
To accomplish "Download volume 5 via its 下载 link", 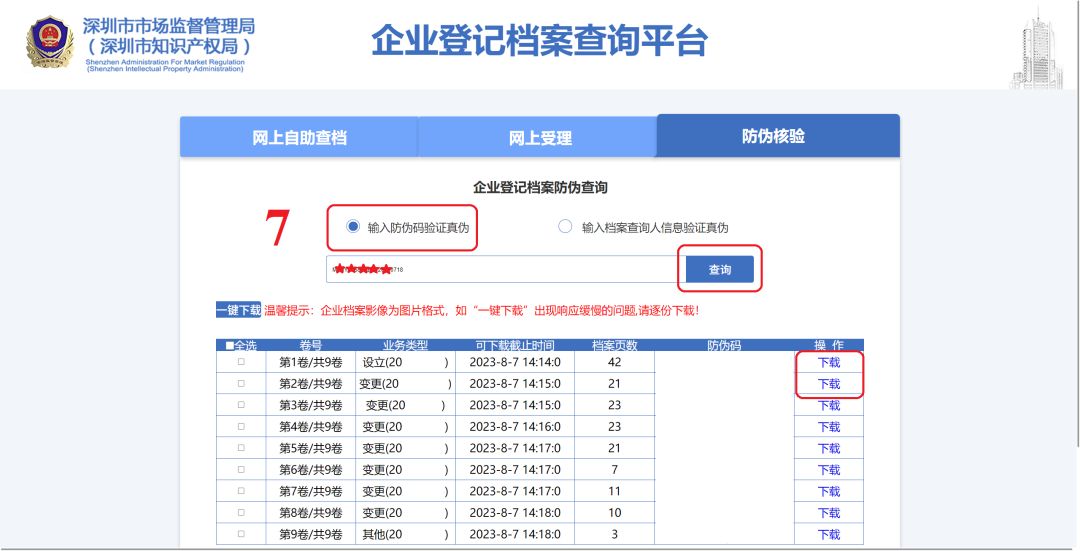I will coord(829,448).
